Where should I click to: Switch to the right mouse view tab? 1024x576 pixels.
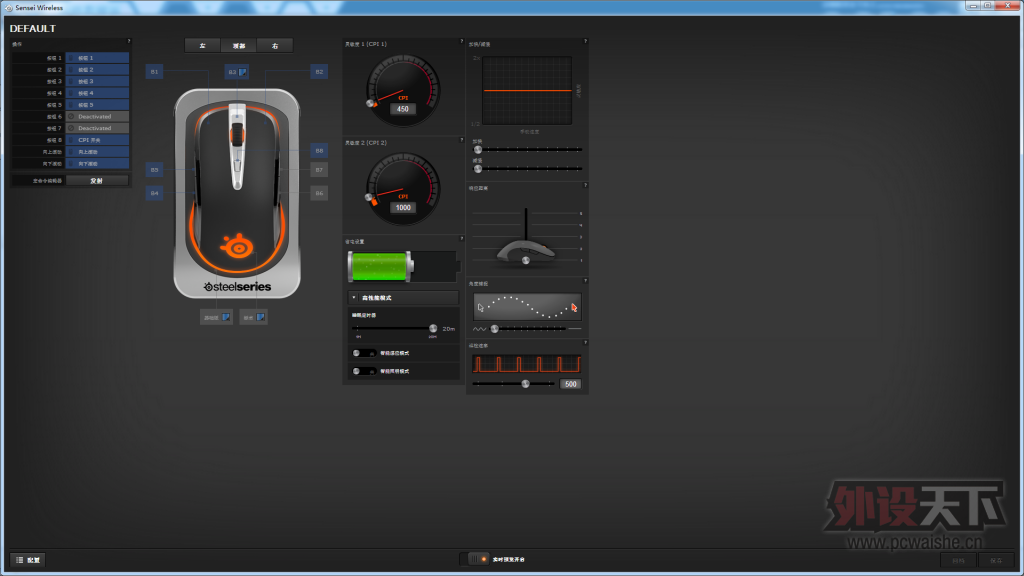pos(275,46)
